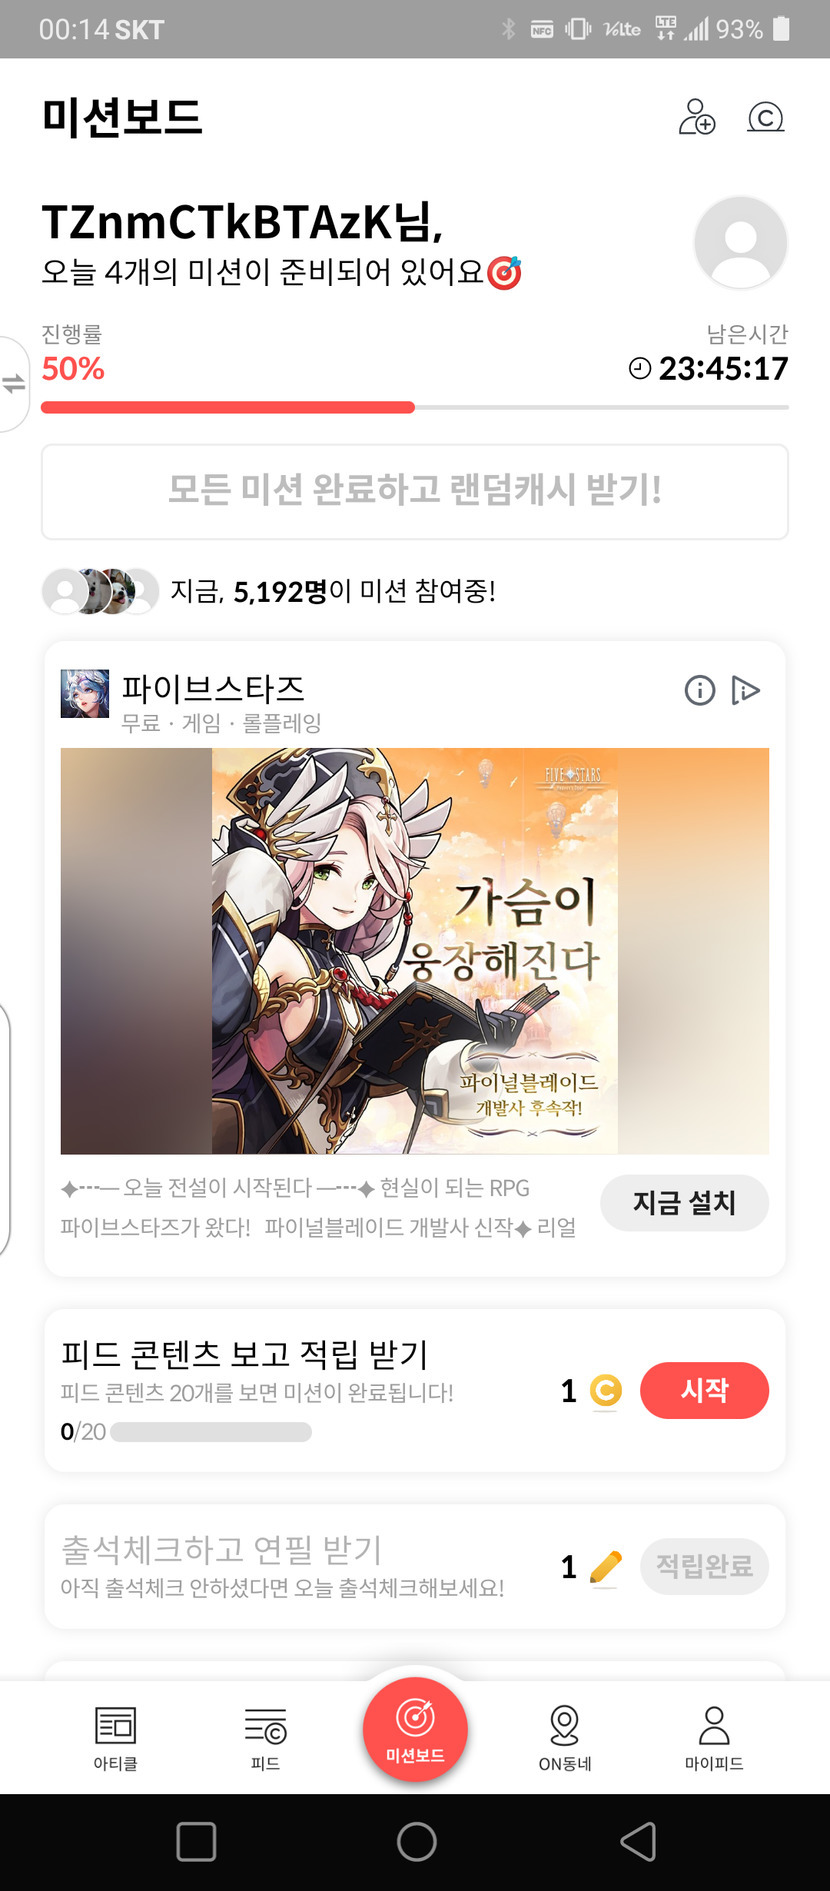This screenshot has height=1891, width=830.
Task: Tap the 지금 설치 install button
Action: pyautogui.click(x=685, y=1203)
